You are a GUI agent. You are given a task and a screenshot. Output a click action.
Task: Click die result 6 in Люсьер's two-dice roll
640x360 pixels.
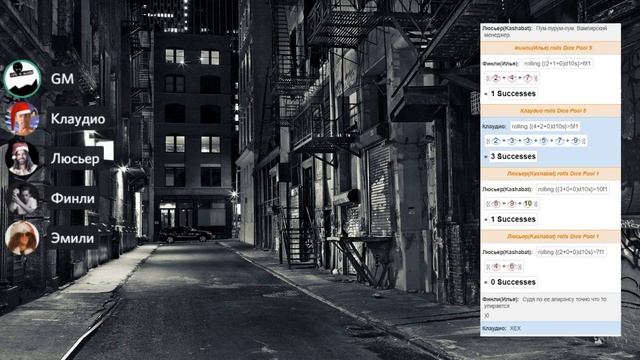(511, 267)
